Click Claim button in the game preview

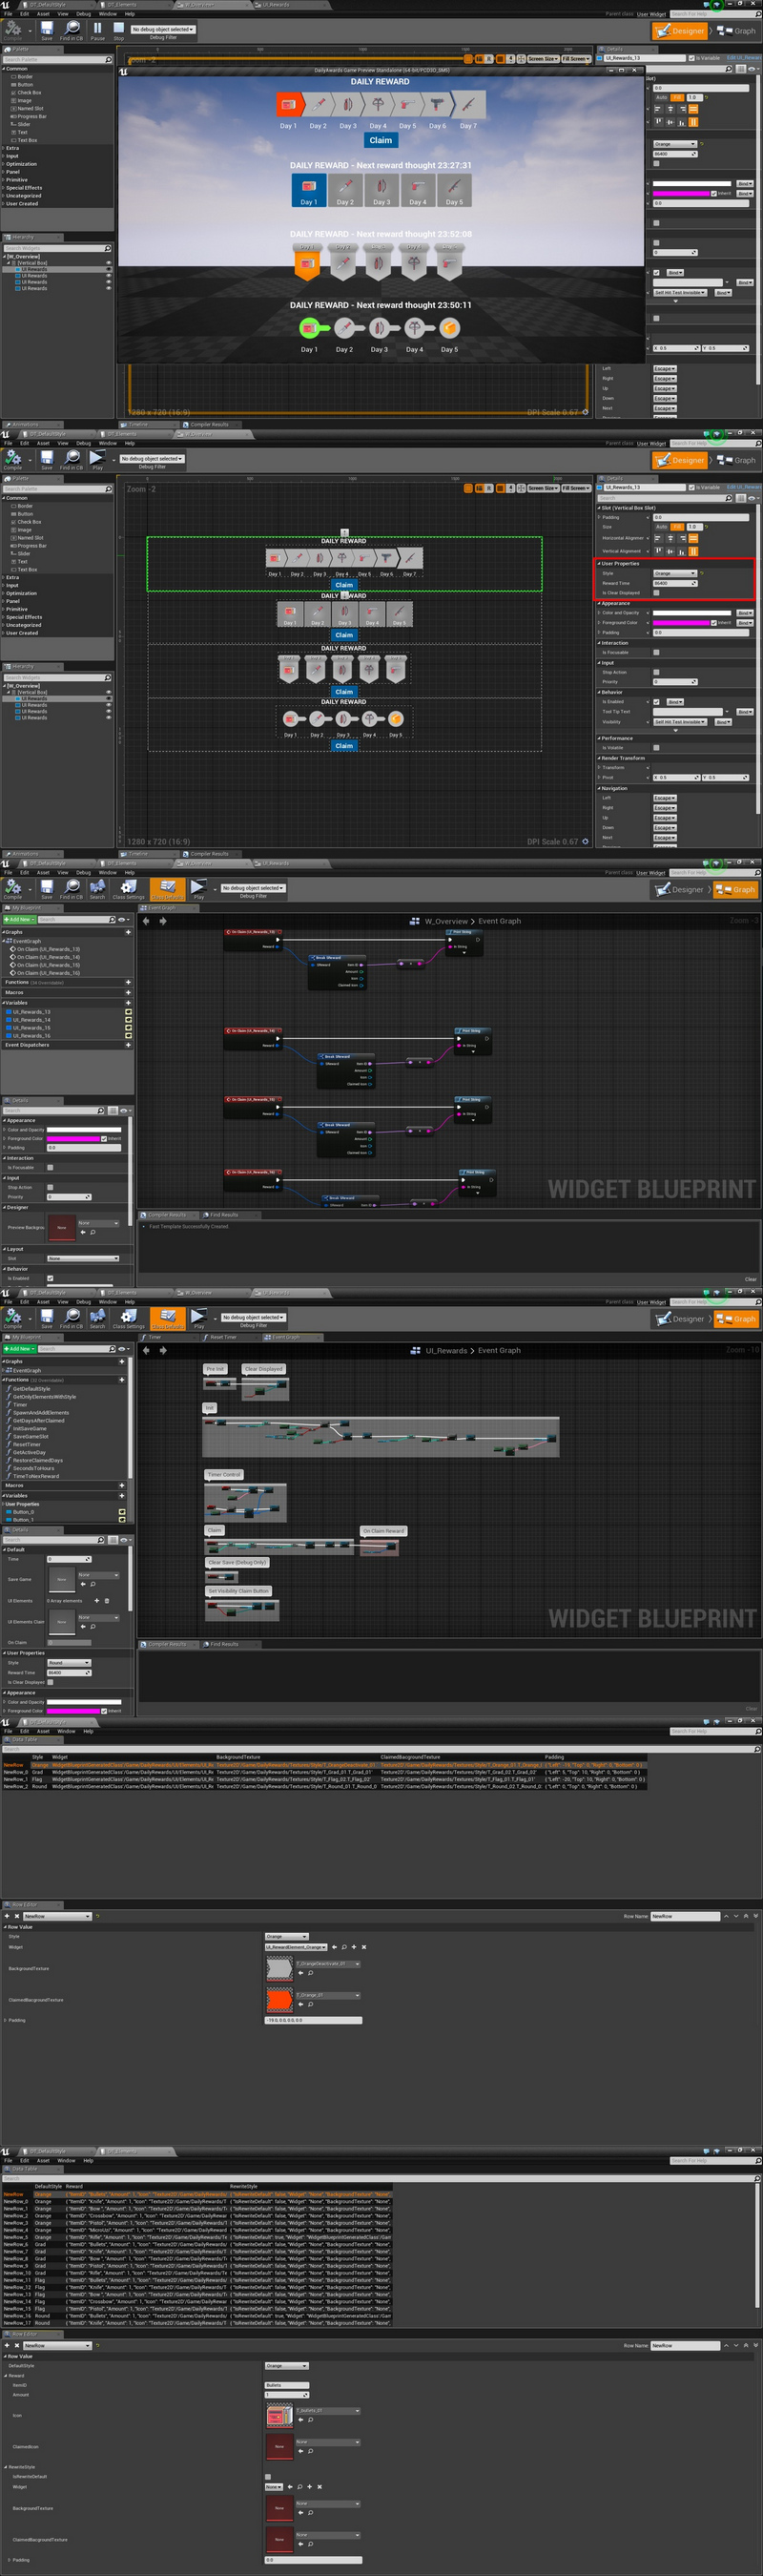(381, 140)
